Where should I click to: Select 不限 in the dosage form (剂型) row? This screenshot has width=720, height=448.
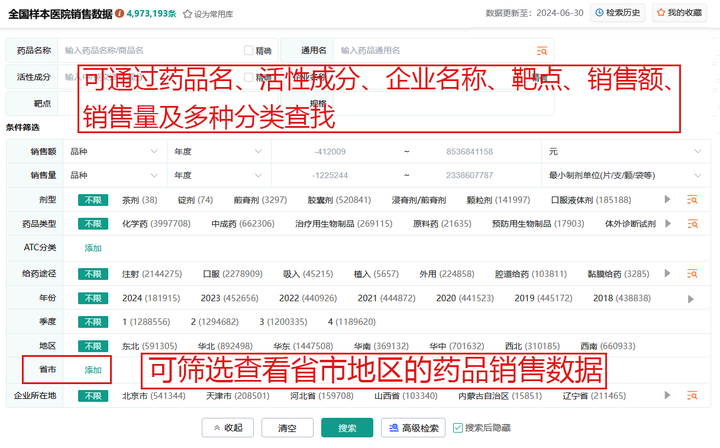(x=93, y=200)
